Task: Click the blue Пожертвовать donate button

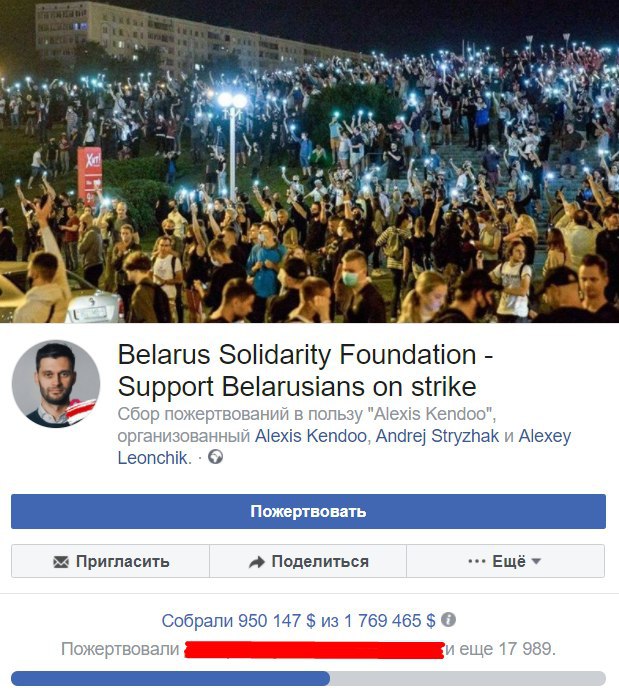Action: pyautogui.click(x=308, y=511)
